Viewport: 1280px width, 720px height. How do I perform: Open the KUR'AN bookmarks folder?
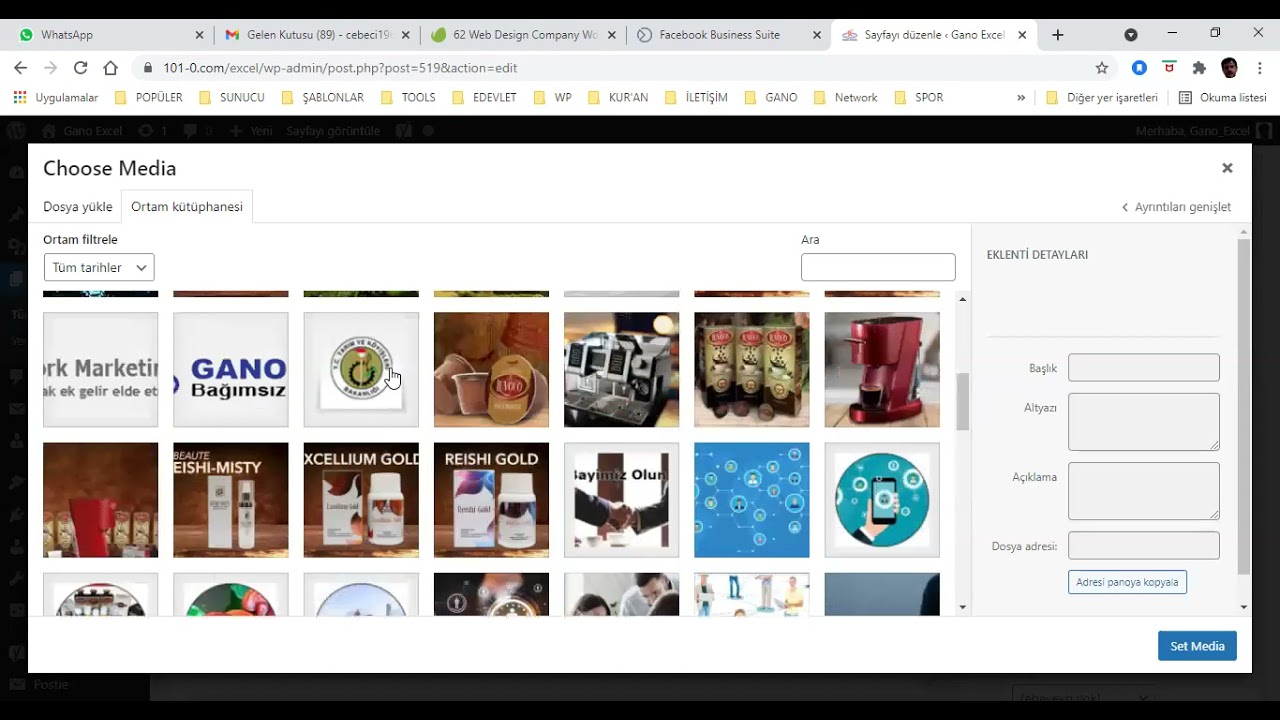(619, 98)
